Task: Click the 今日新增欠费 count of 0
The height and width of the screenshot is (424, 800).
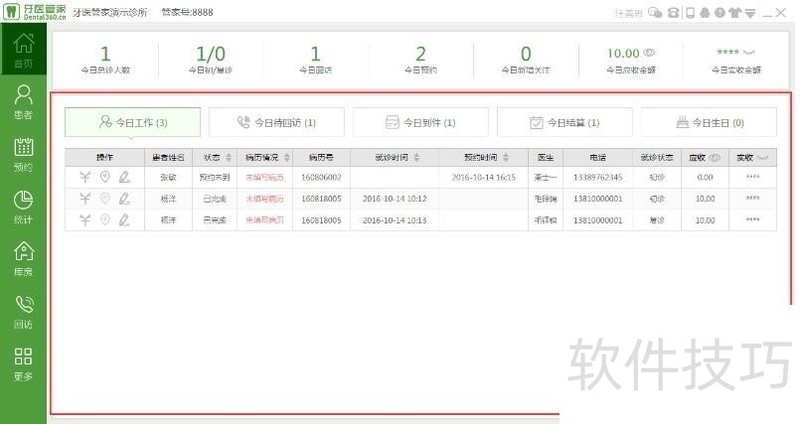Action: pyautogui.click(x=526, y=54)
